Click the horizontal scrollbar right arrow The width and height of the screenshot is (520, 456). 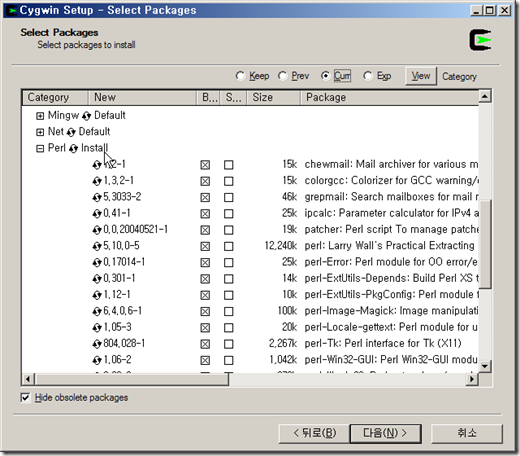coord(471,379)
